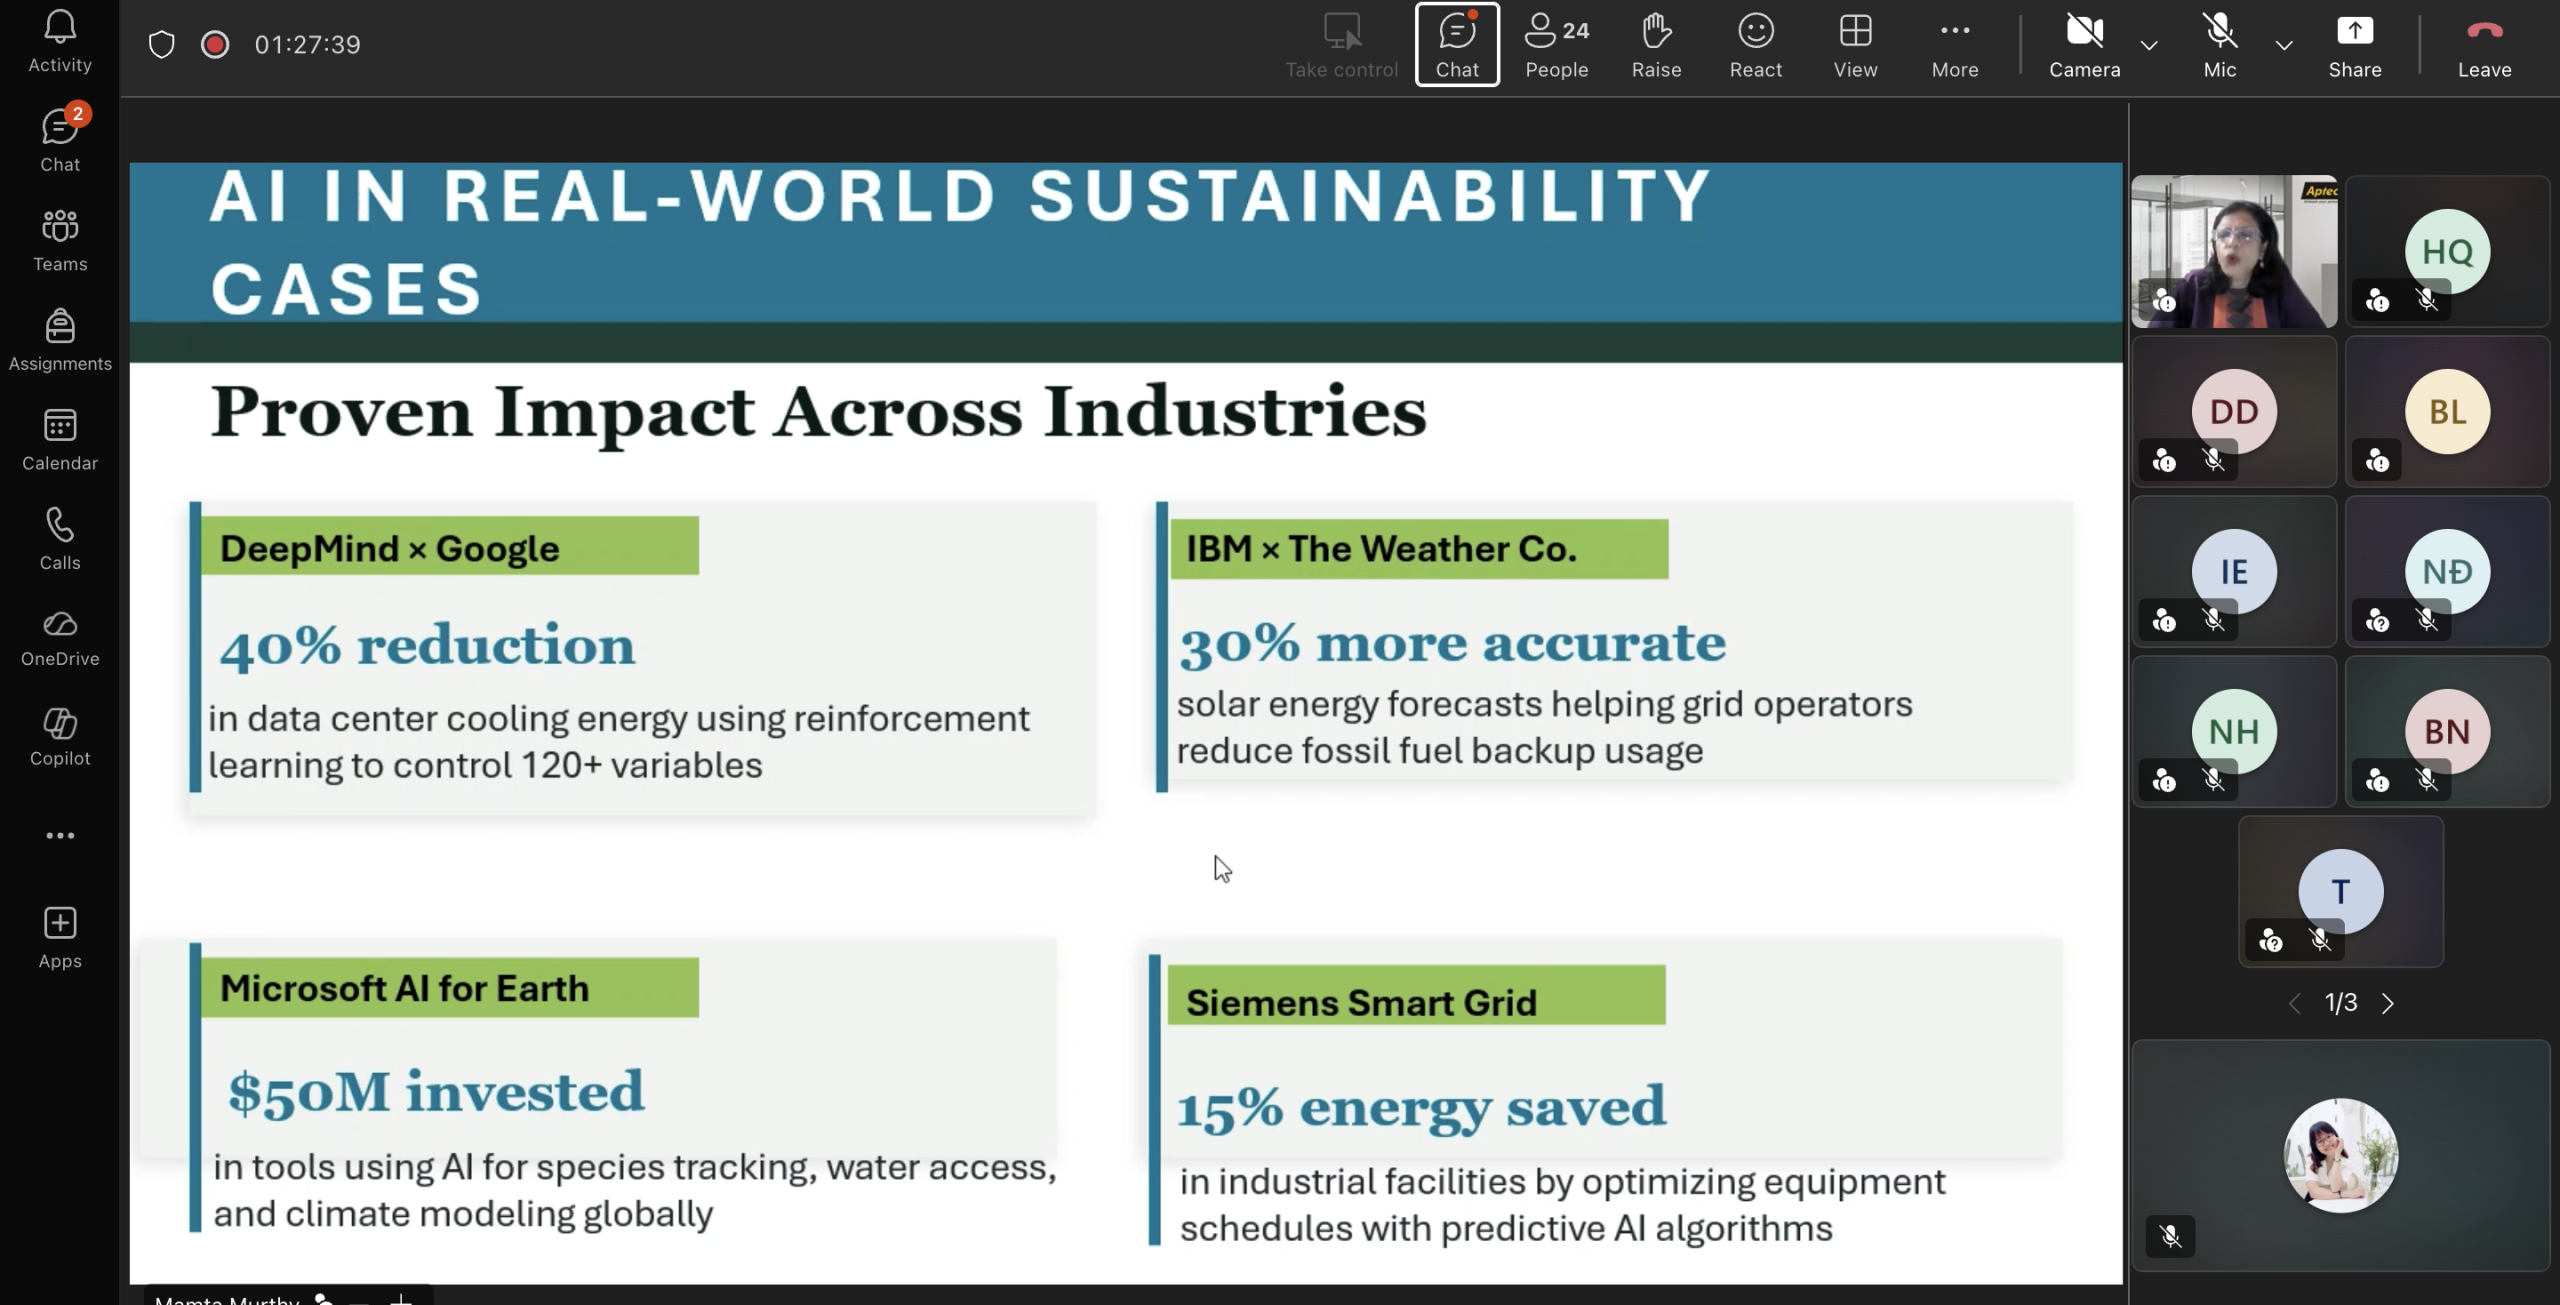
Task: Open OneDrive from the sidebar
Action: 60,637
